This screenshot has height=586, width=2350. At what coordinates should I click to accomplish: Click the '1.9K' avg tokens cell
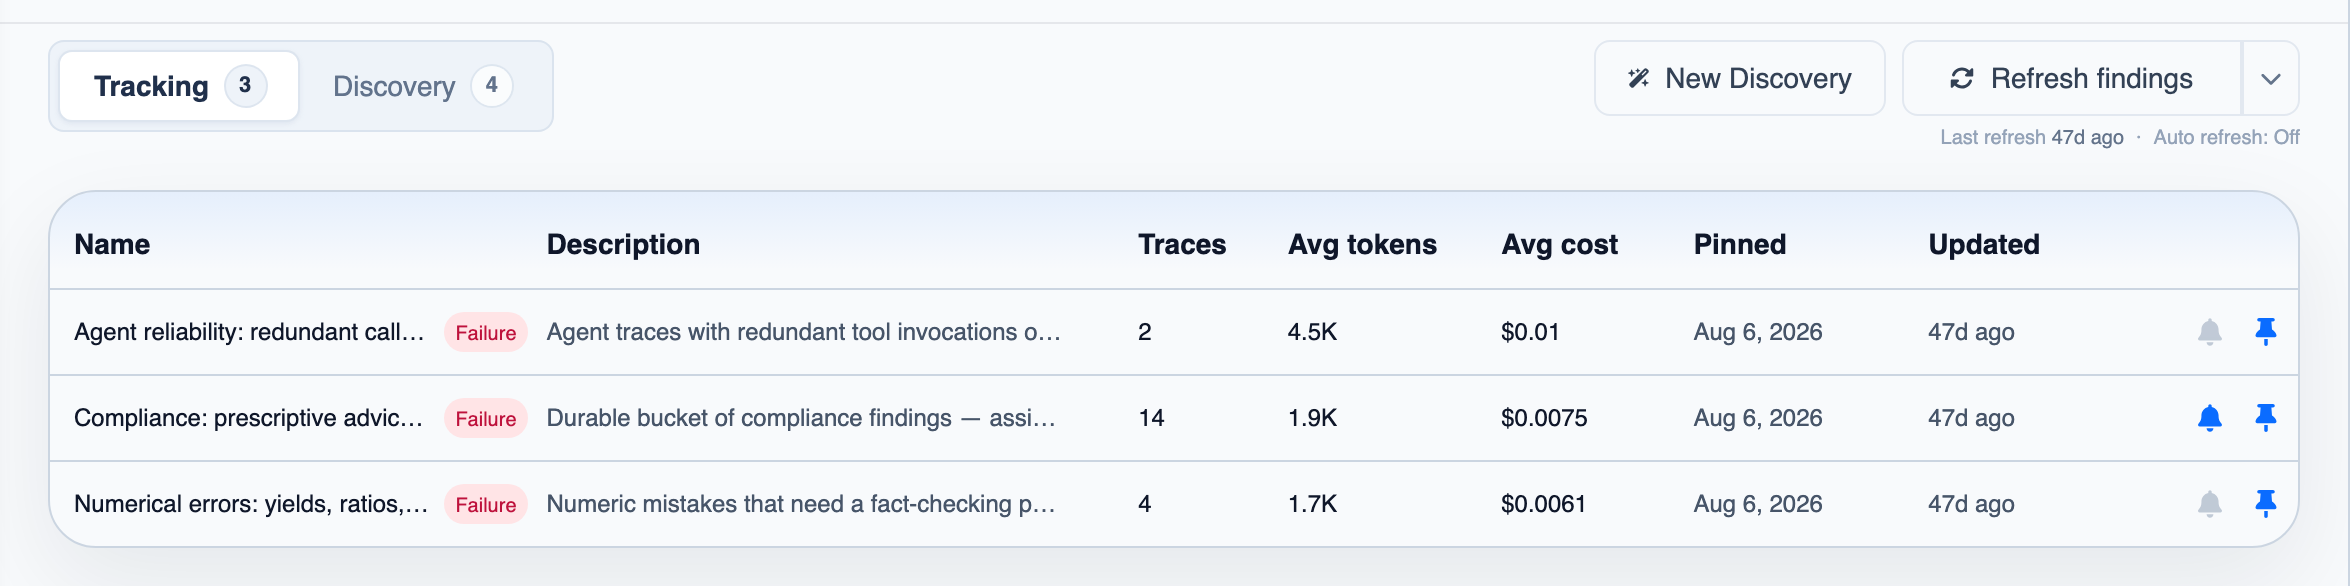point(1312,418)
